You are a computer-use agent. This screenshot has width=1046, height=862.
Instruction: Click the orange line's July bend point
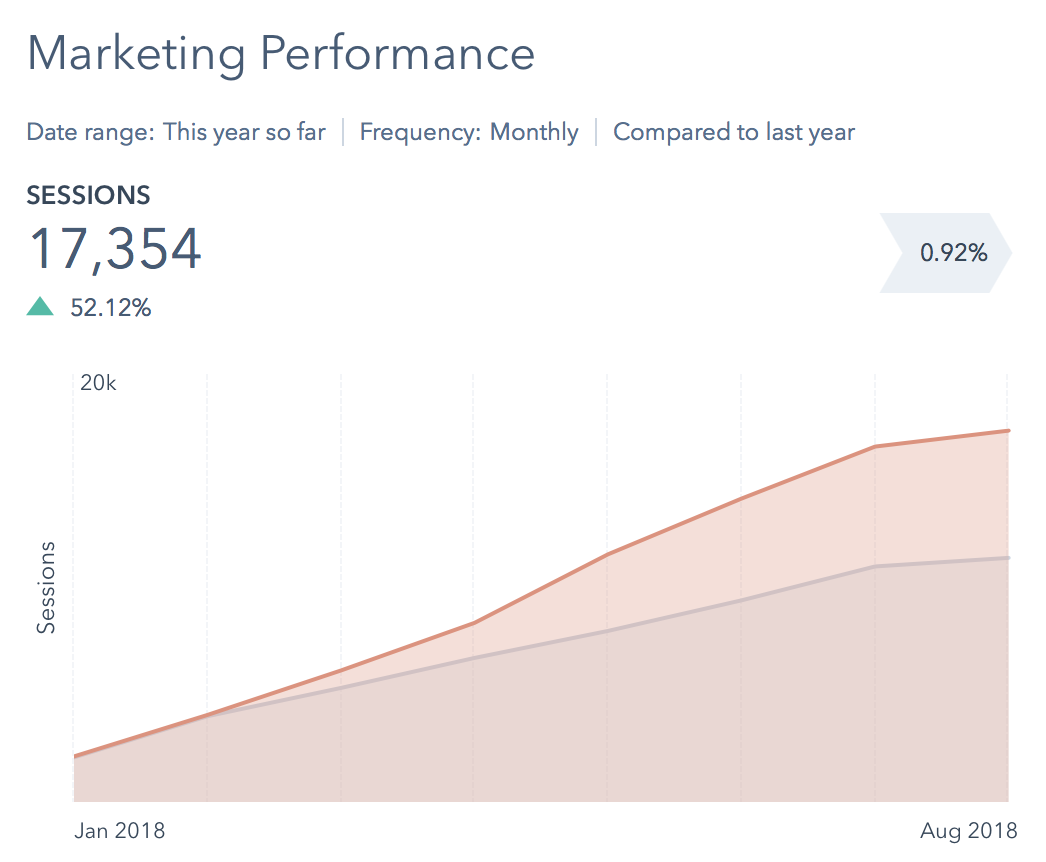[875, 446]
